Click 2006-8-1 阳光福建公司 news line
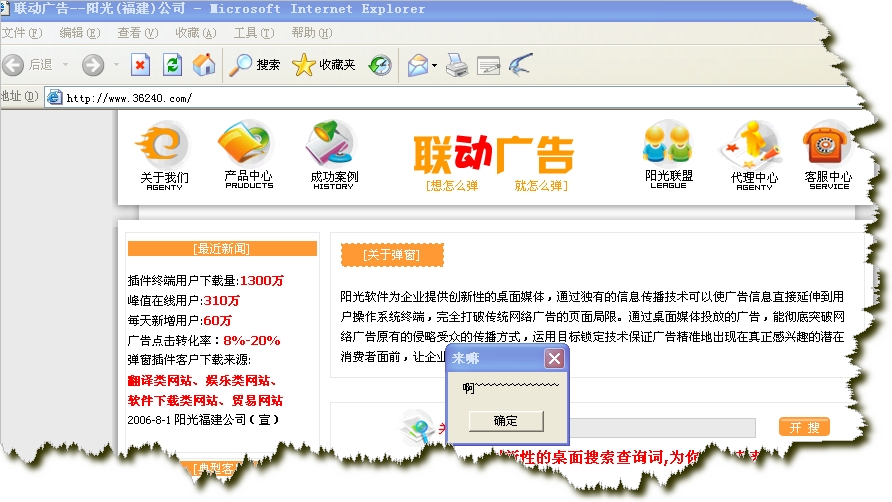 point(204,420)
